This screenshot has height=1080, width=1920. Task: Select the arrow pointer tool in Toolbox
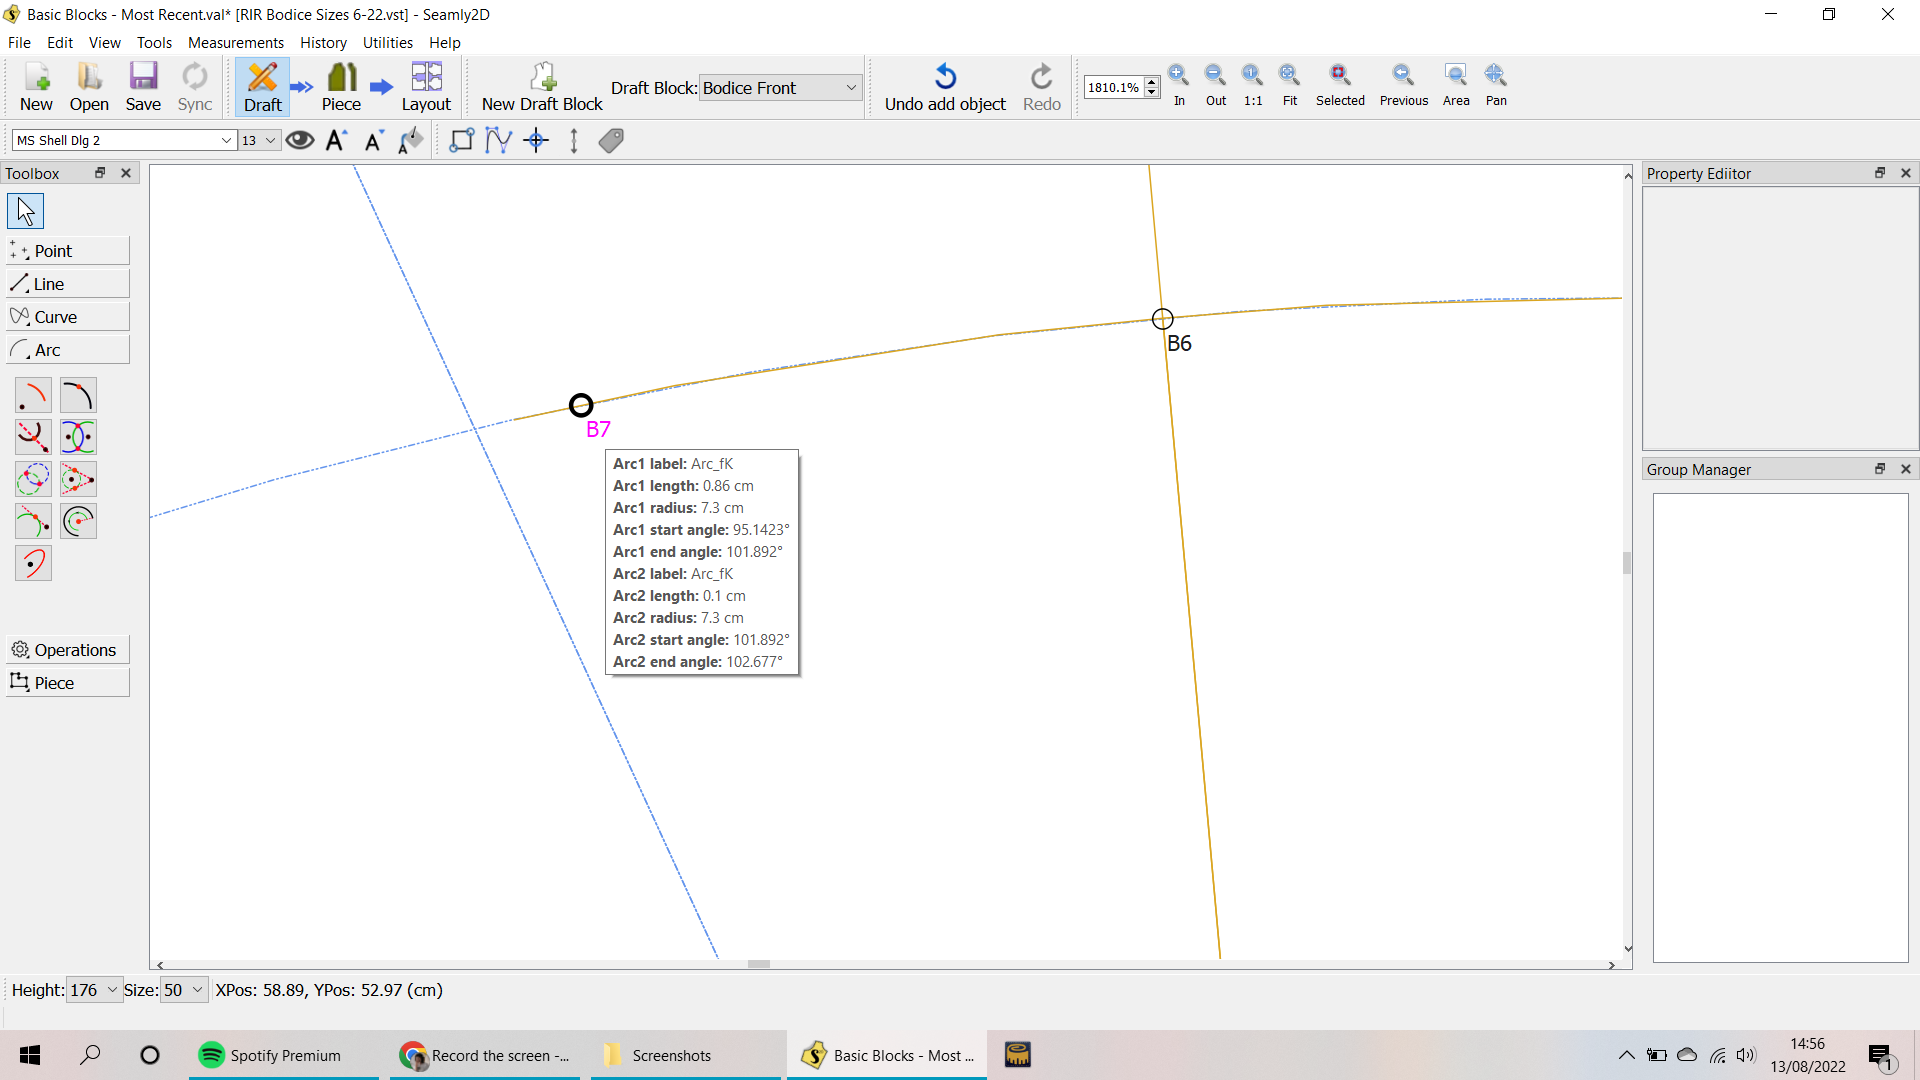point(25,211)
